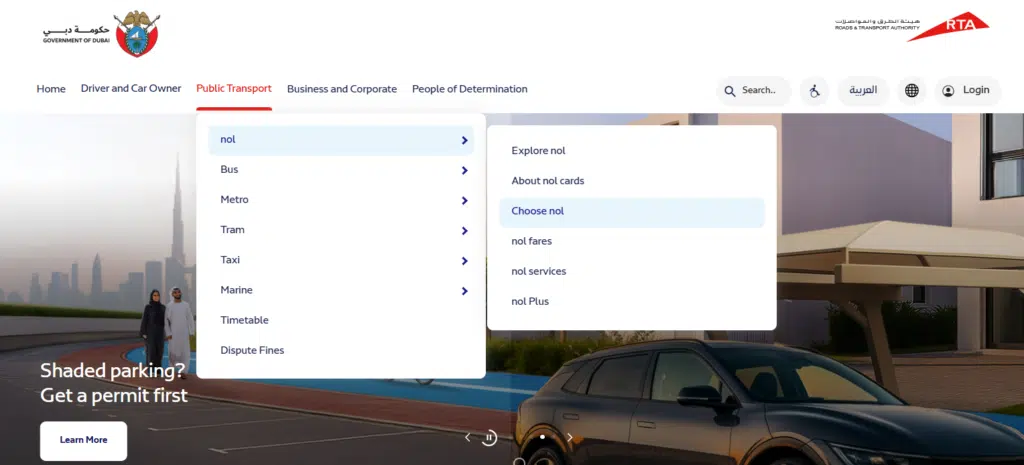Click the globe language icon
1024x465 pixels.
pyautogui.click(x=911, y=90)
